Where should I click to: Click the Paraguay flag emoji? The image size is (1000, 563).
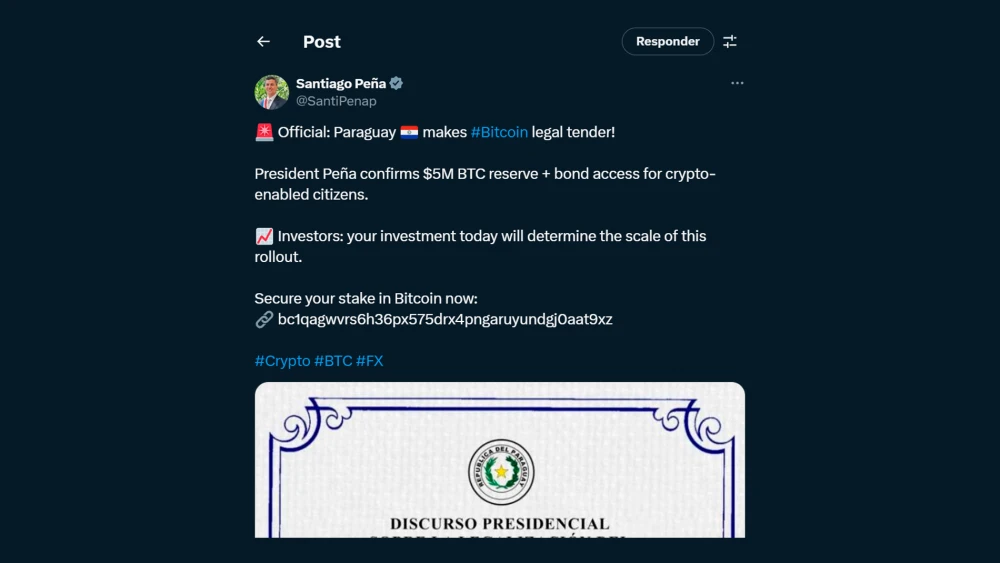pos(409,132)
